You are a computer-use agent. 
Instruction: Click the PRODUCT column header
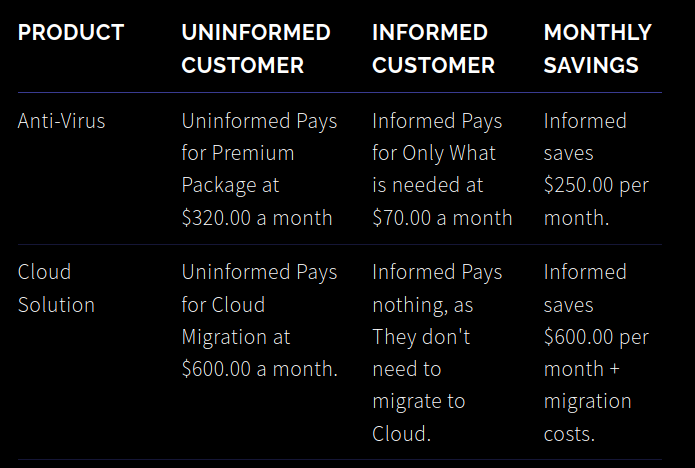click(x=71, y=33)
